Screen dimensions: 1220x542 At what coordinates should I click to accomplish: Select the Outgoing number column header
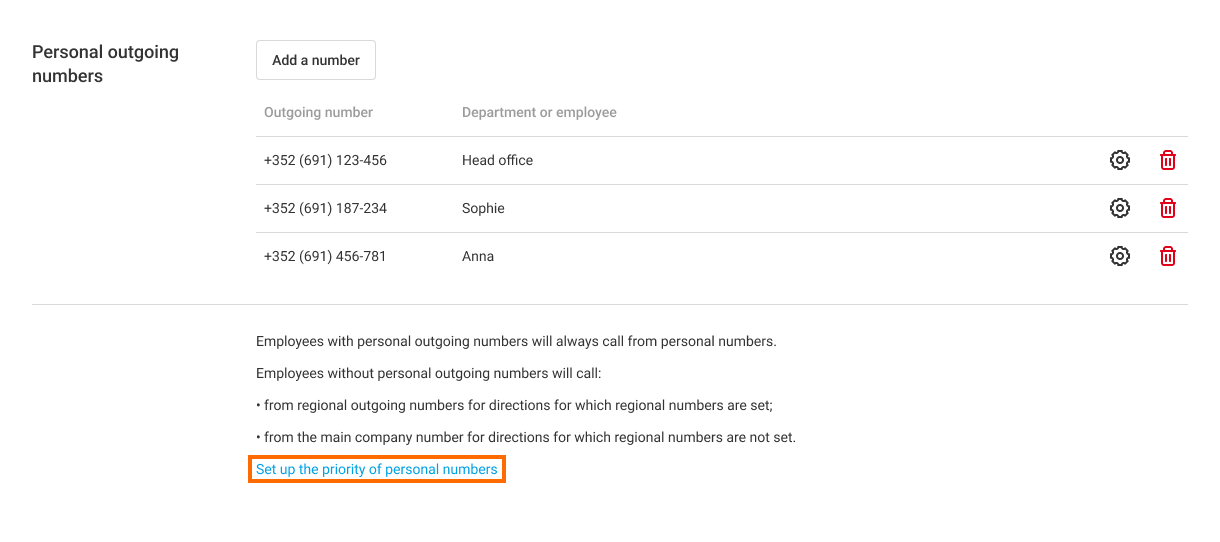tap(318, 112)
